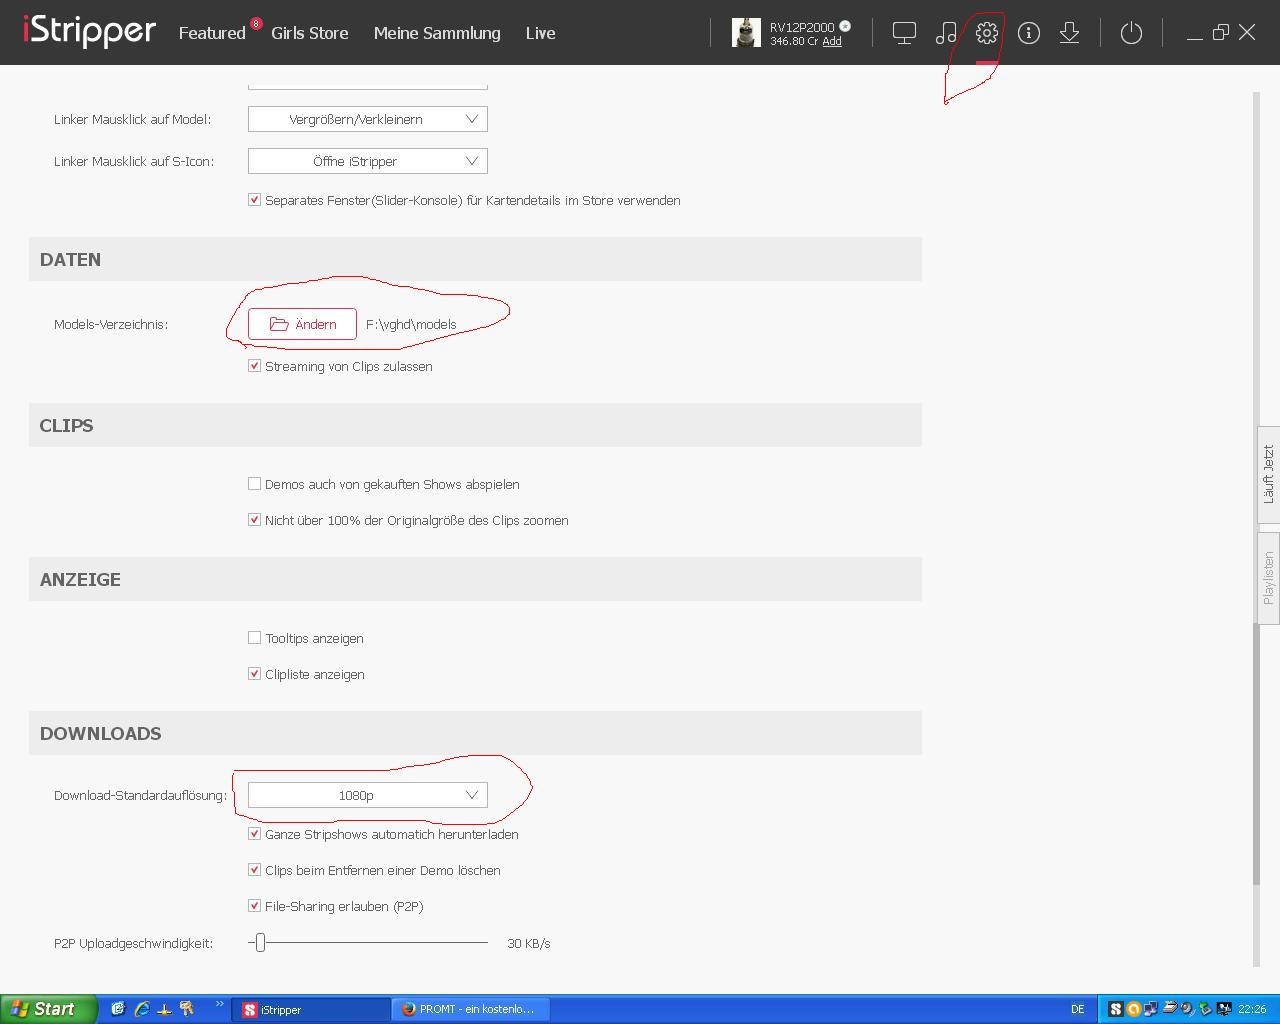Toggle Streaming von Clips zulassen

coord(254,365)
